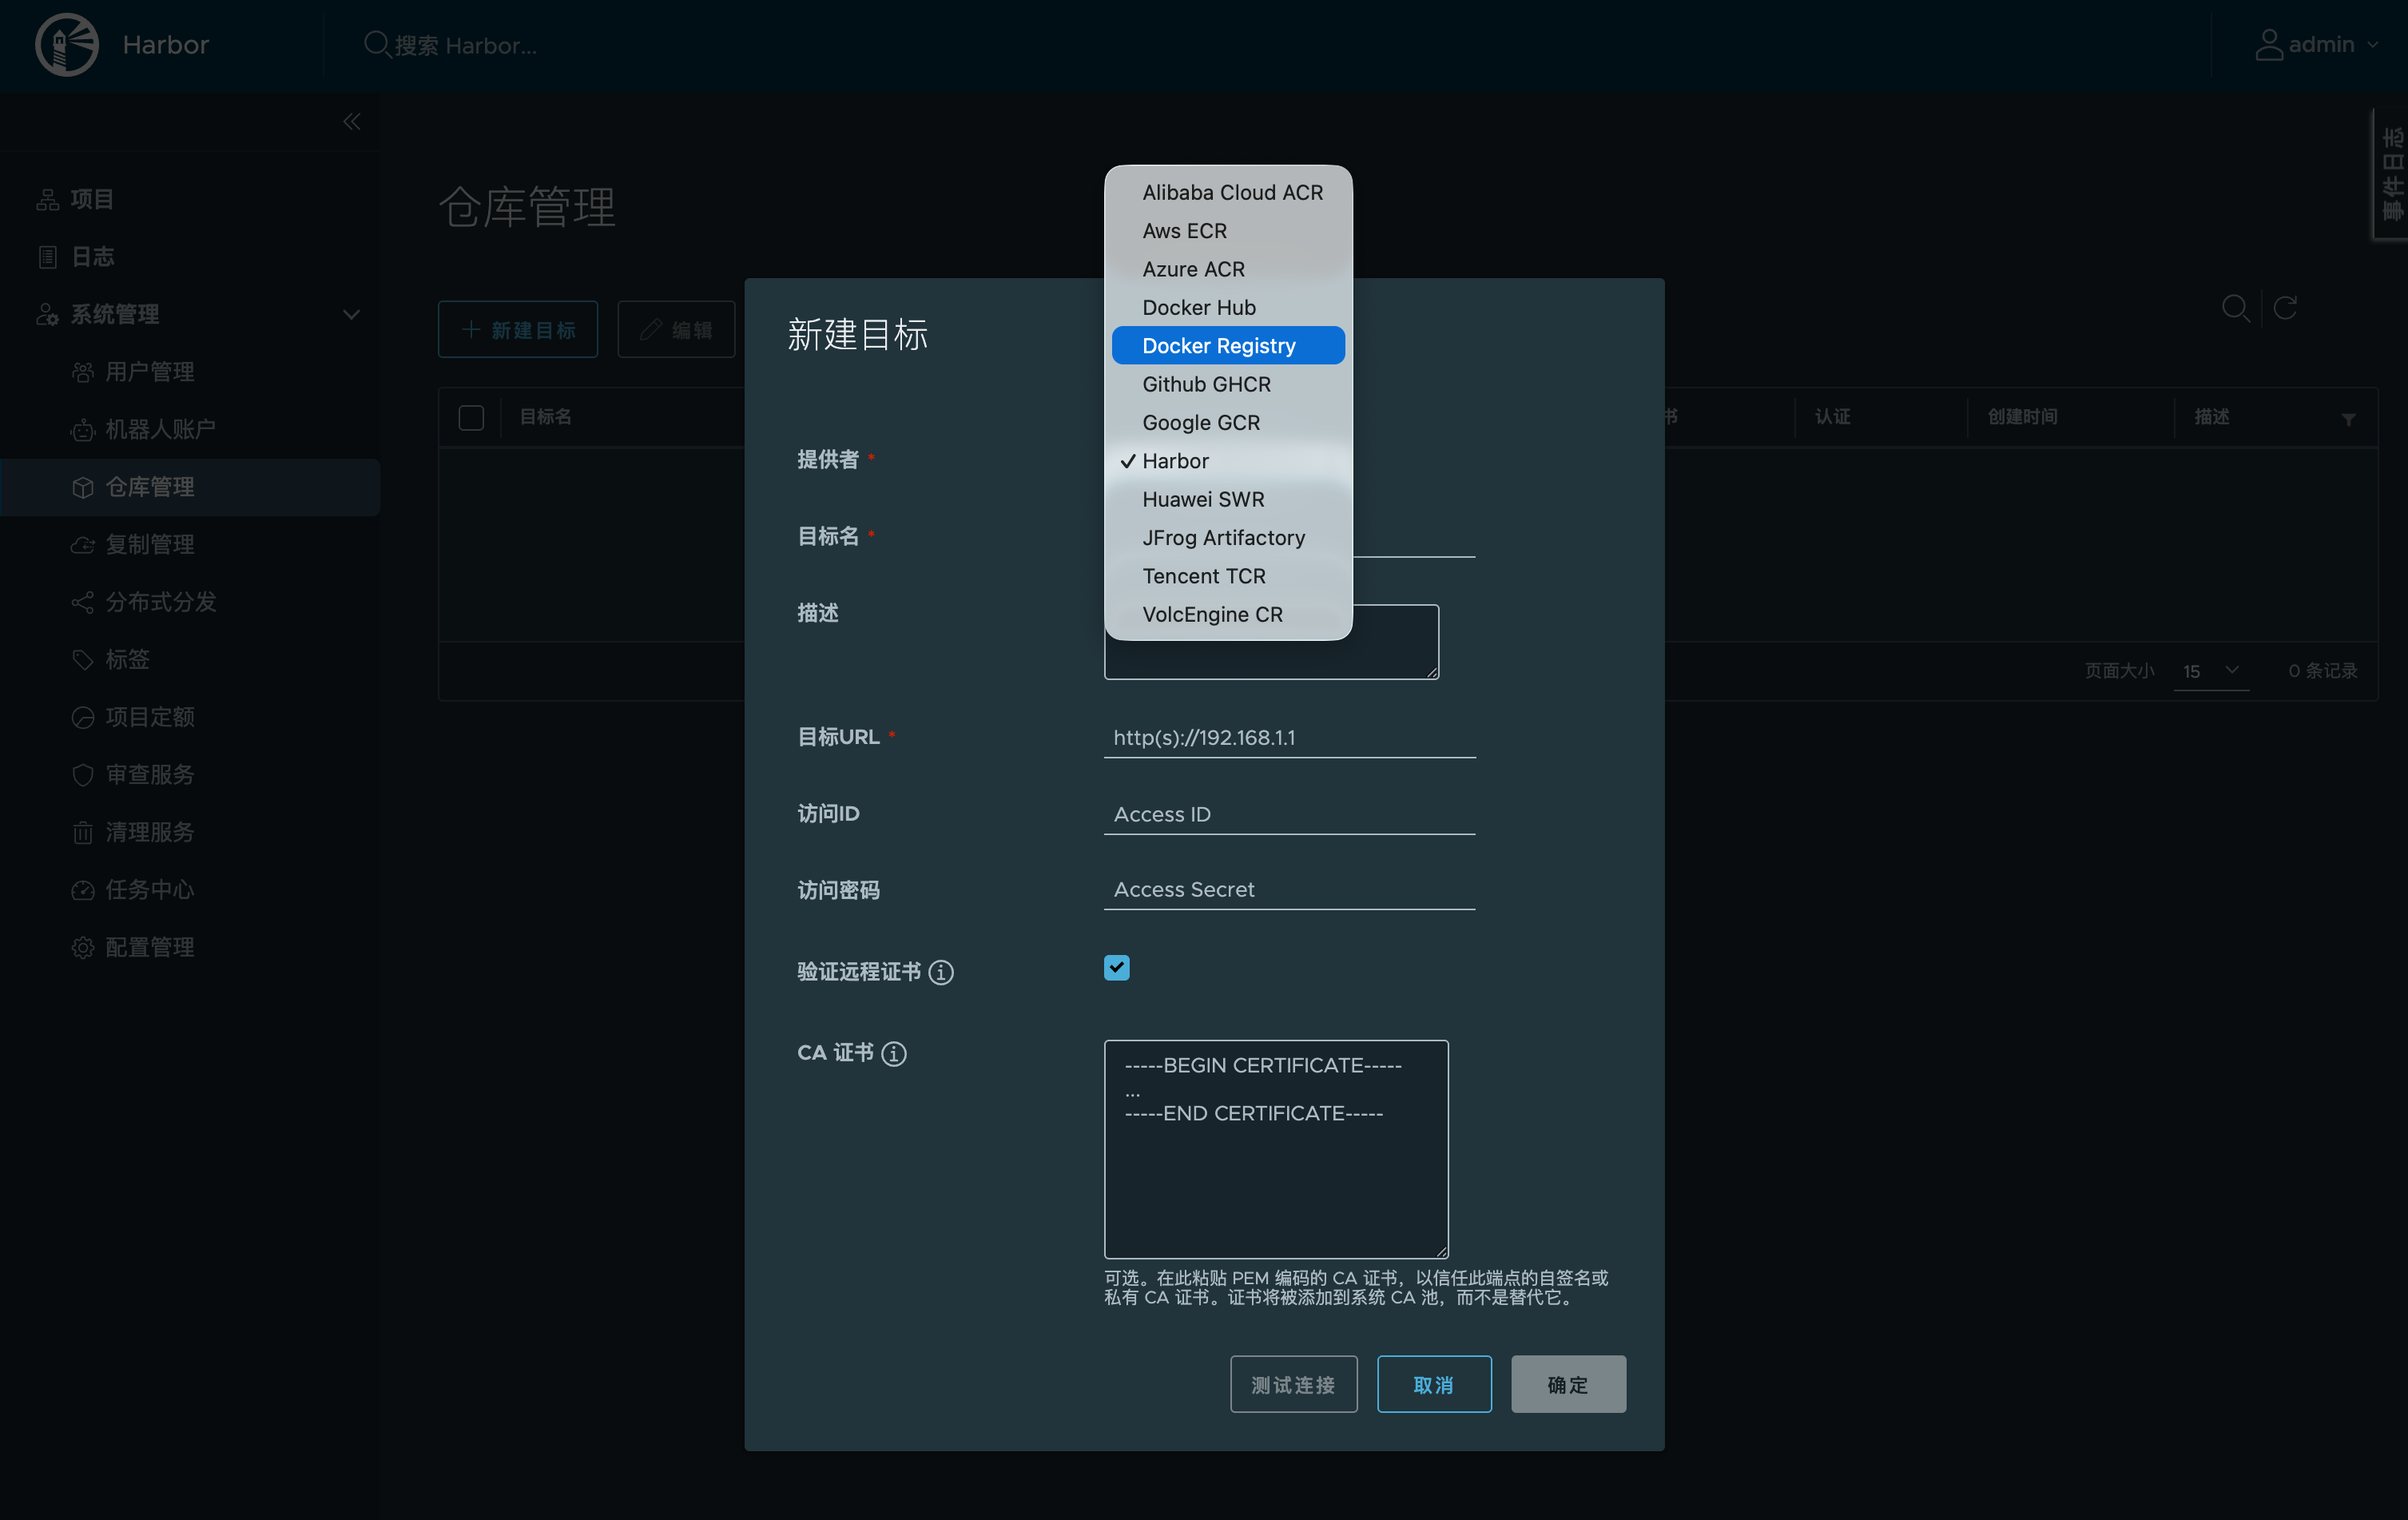
Task: Open 用户管理 in the sidebar
Action: [150, 372]
